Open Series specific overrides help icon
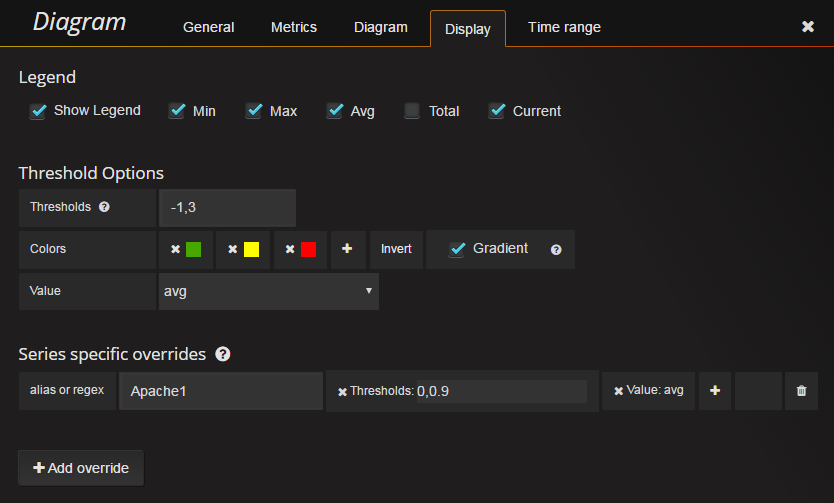Image resolution: width=834 pixels, height=503 pixels. pos(223,354)
